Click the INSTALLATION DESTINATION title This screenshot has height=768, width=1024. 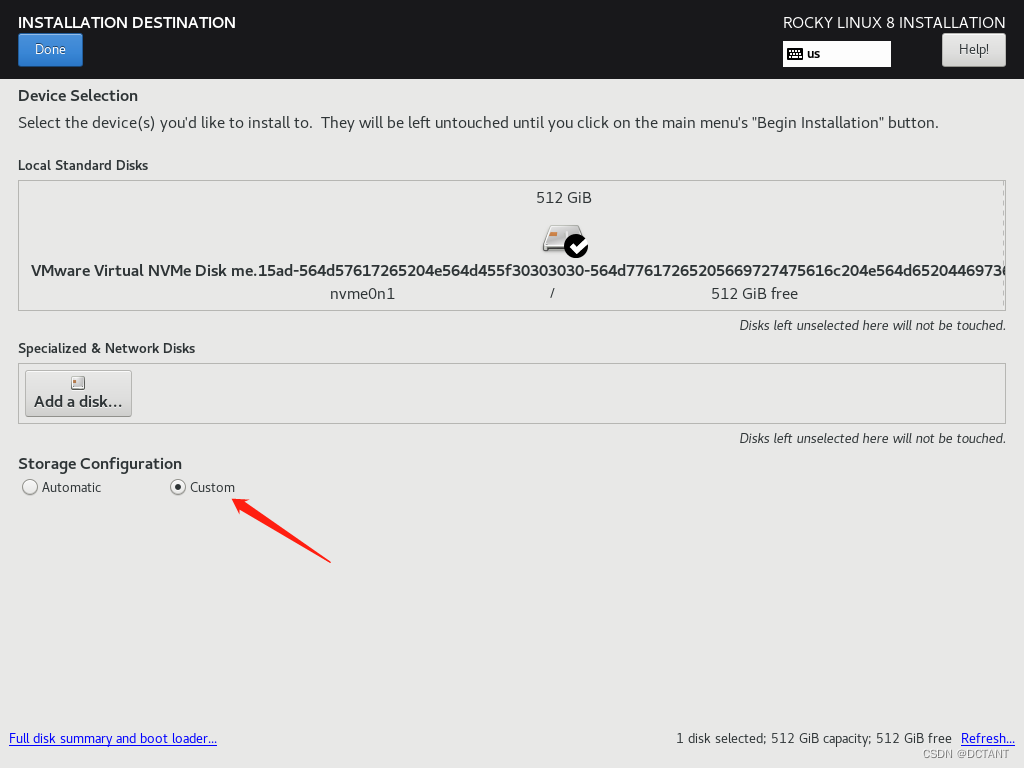point(127,22)
